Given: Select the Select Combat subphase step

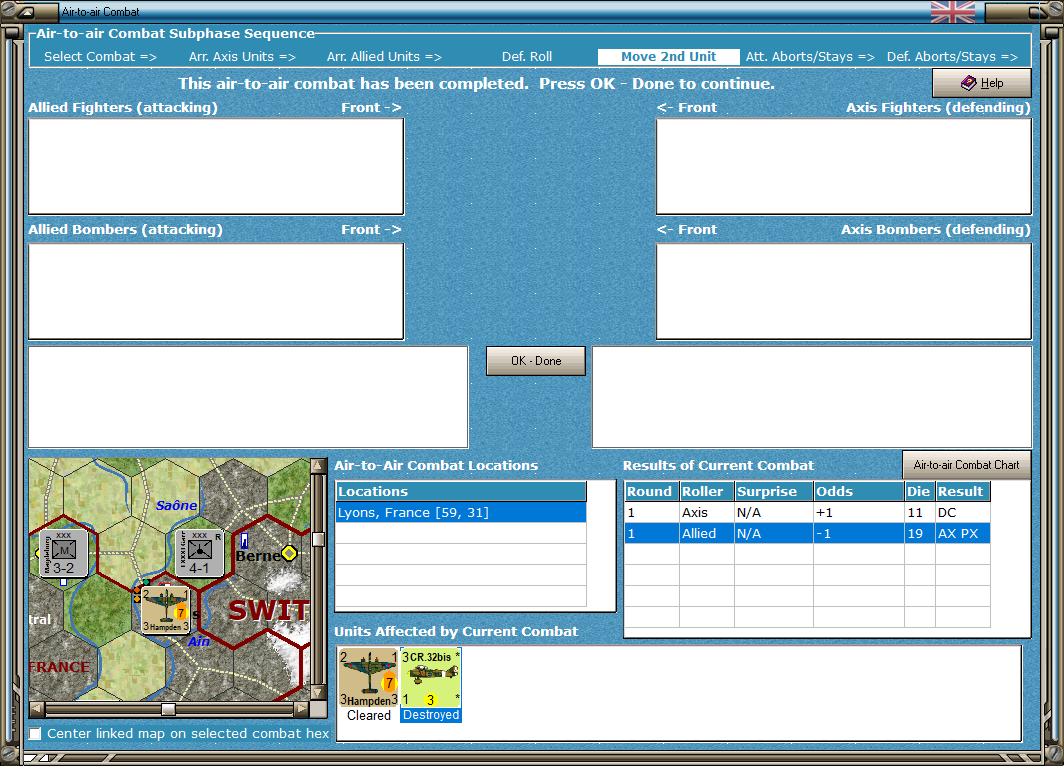Looking at the screenshot, I should click(x=100, y=57).
